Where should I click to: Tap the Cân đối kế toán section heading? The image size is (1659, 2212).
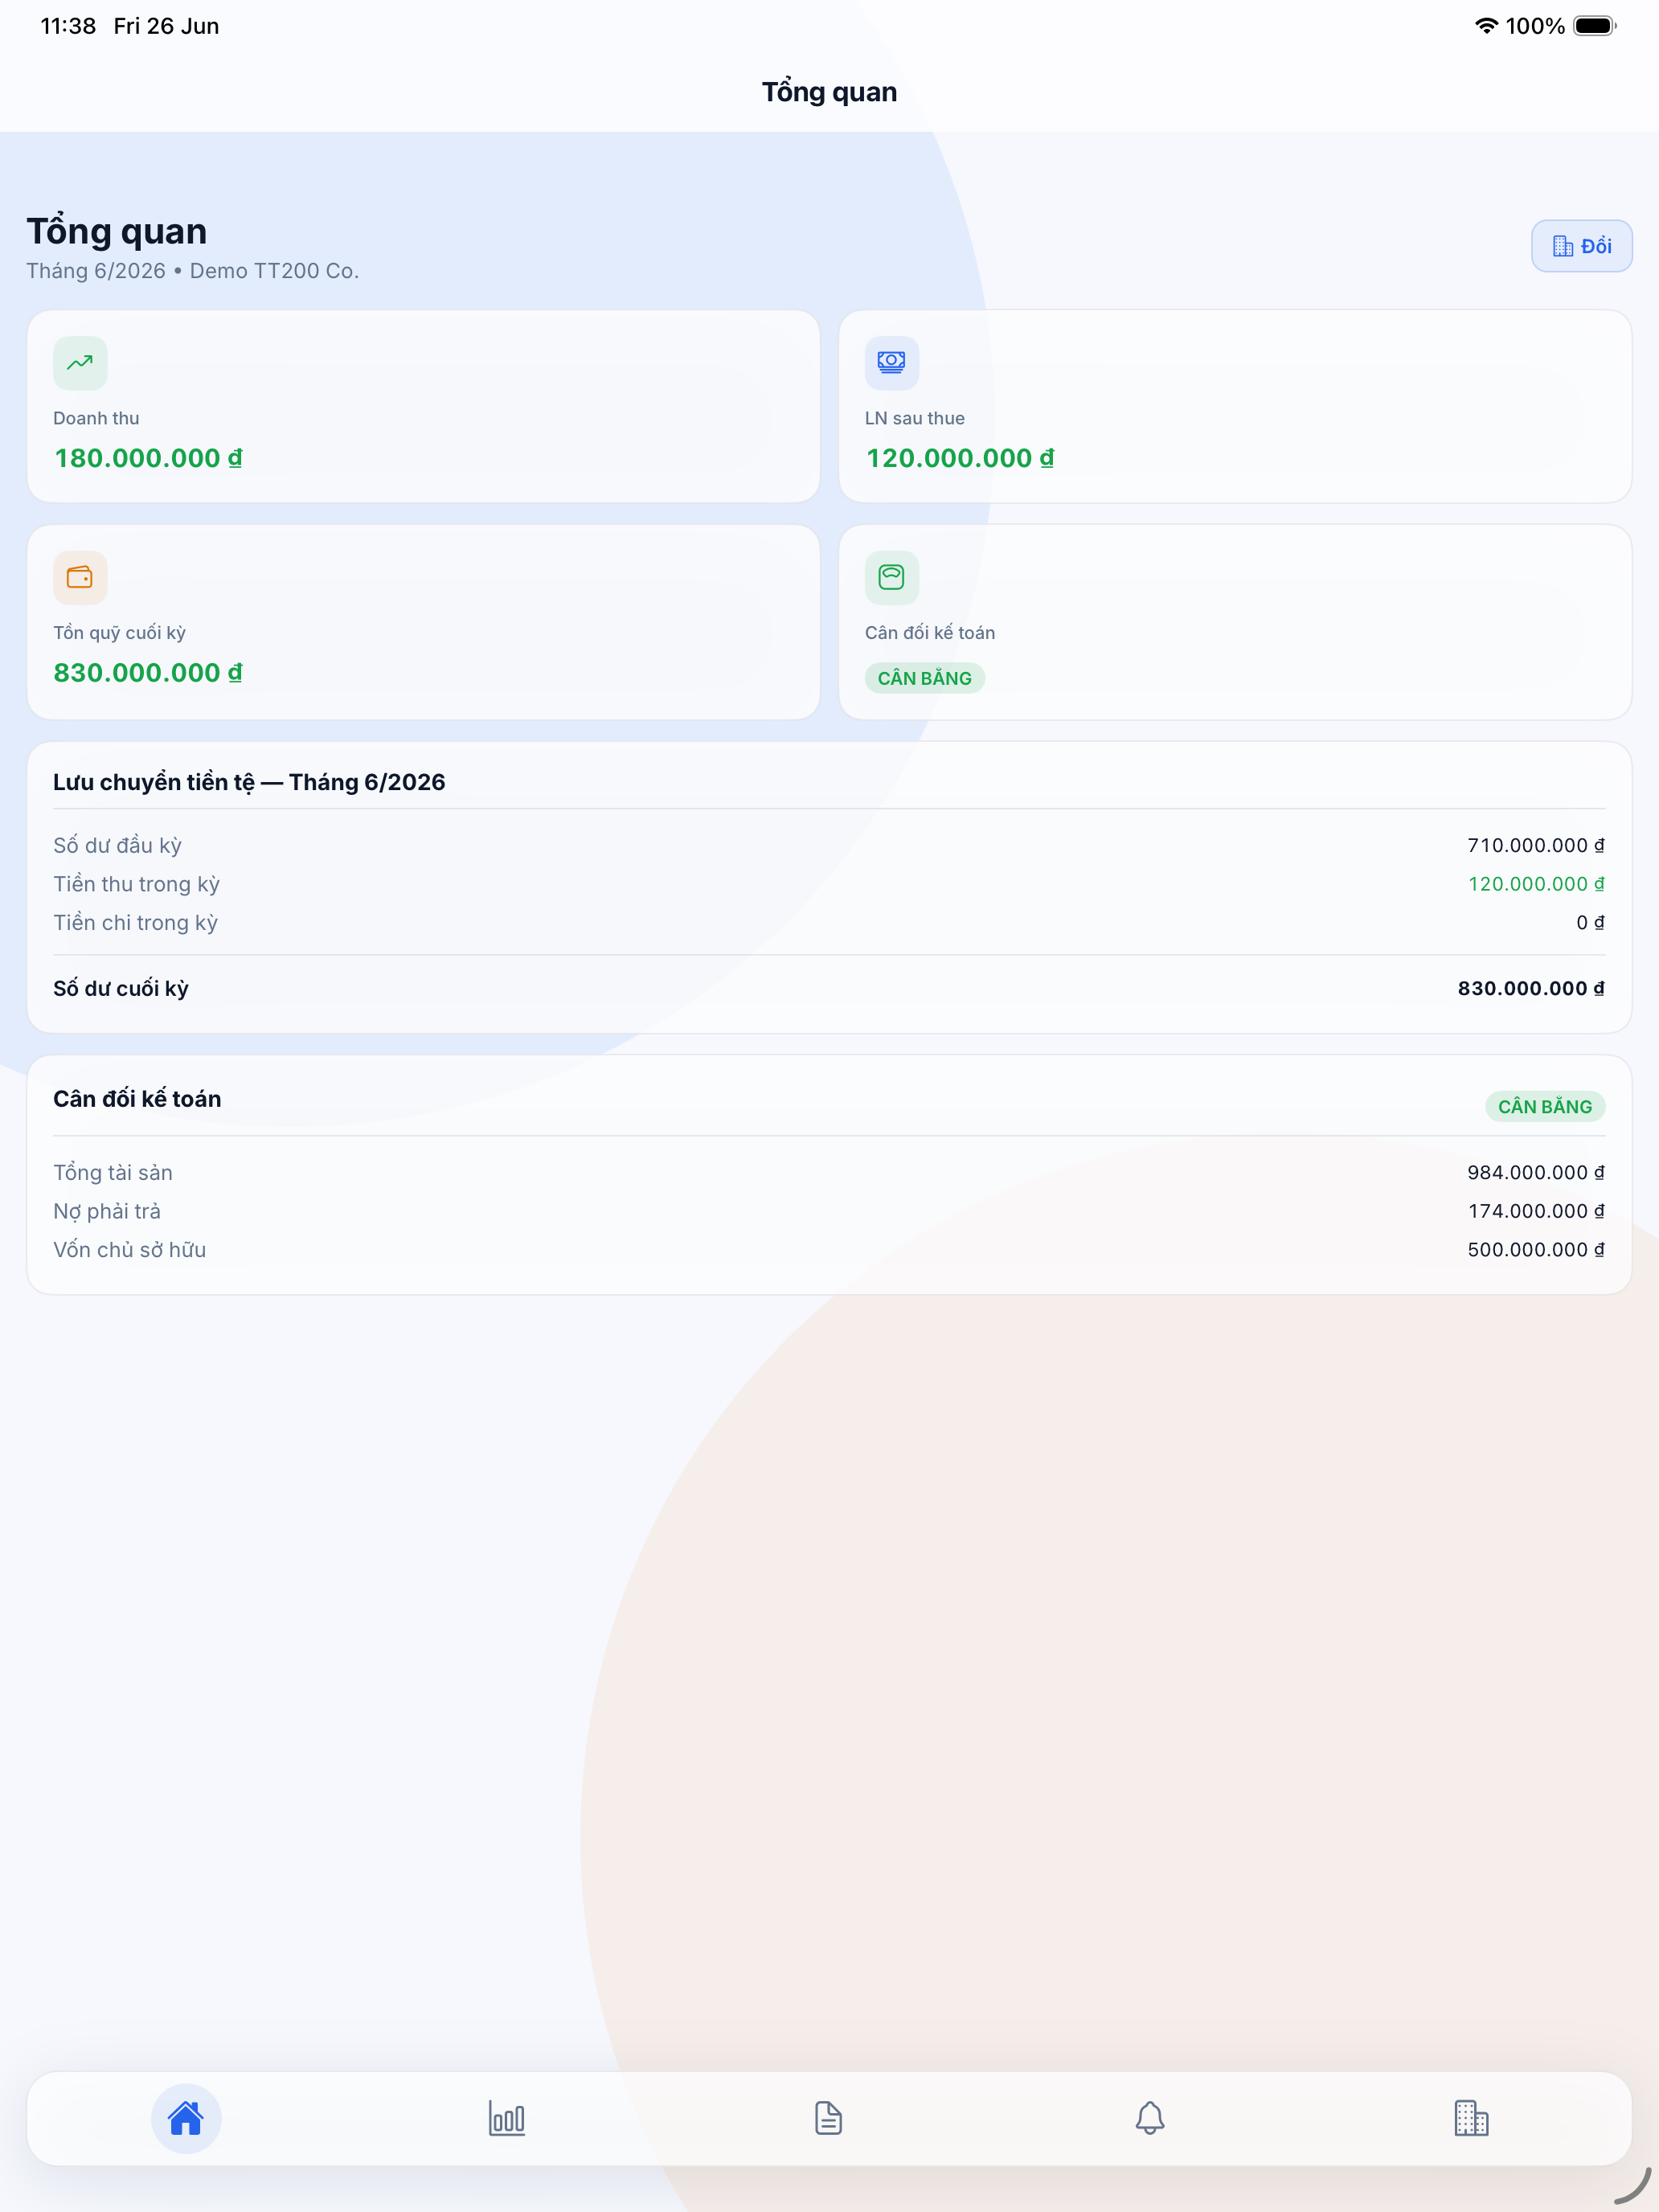click(137, 1099)
